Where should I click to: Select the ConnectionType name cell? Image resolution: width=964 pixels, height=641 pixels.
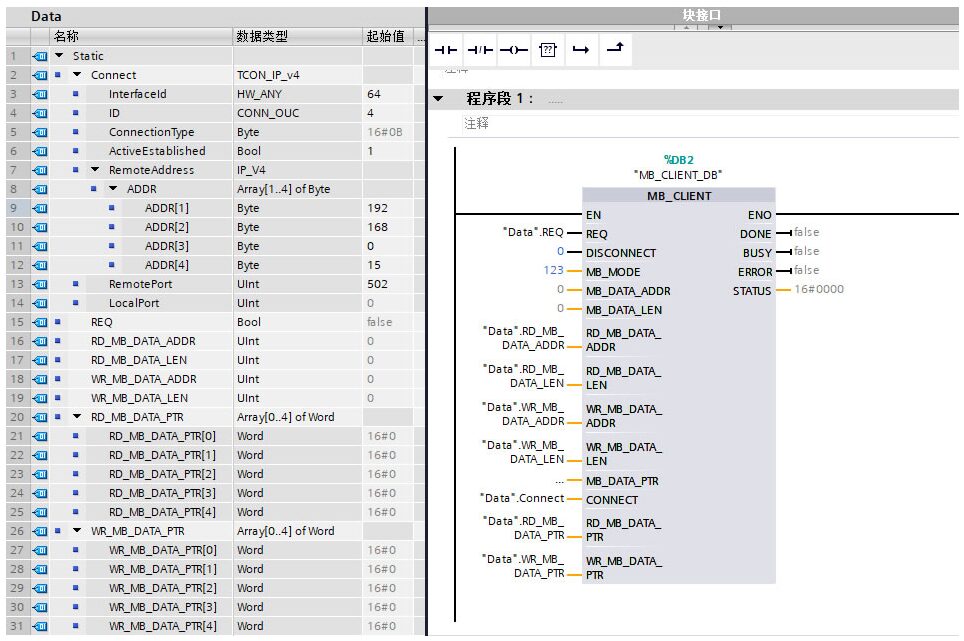coord(151,132)
